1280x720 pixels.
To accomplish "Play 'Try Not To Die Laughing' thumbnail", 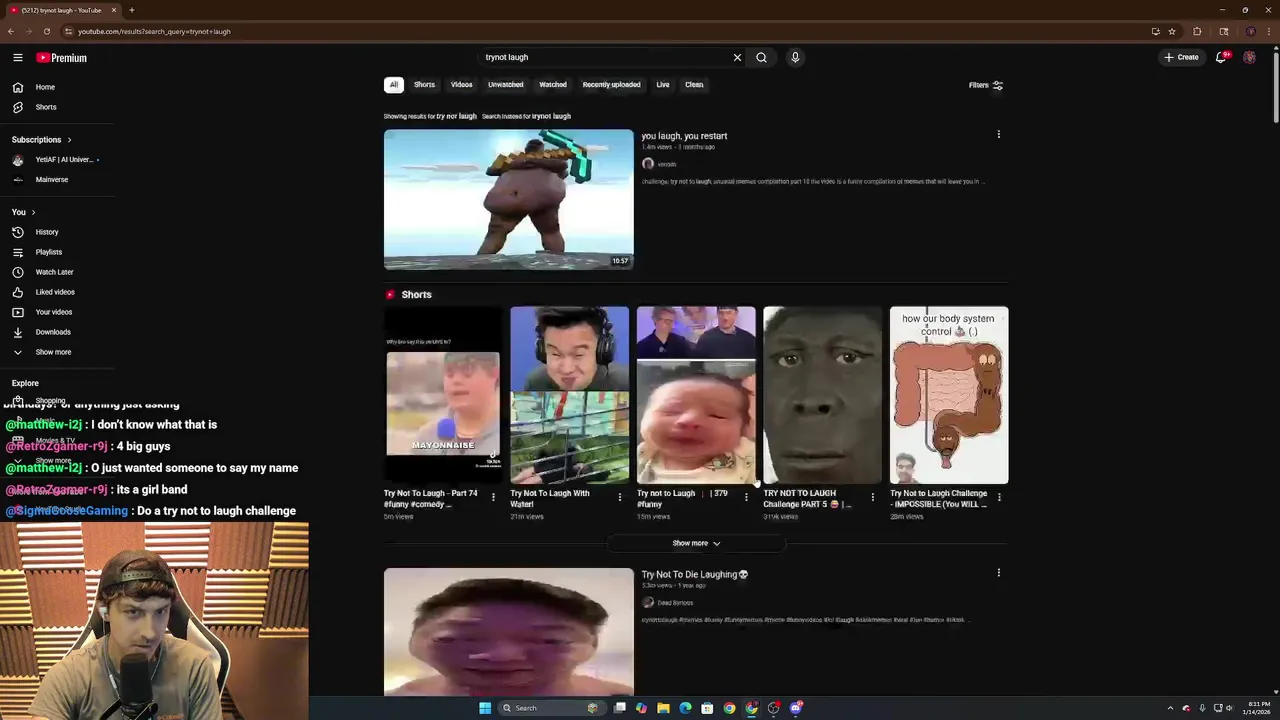I will point(508,631).
